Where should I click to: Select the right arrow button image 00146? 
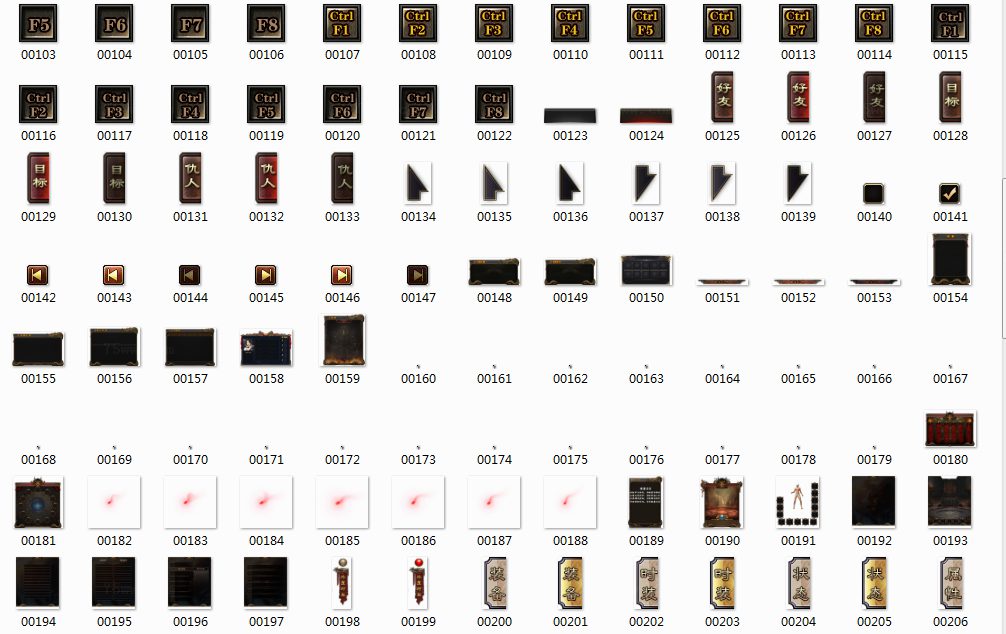pyautogui.click(x=342, y=274)
